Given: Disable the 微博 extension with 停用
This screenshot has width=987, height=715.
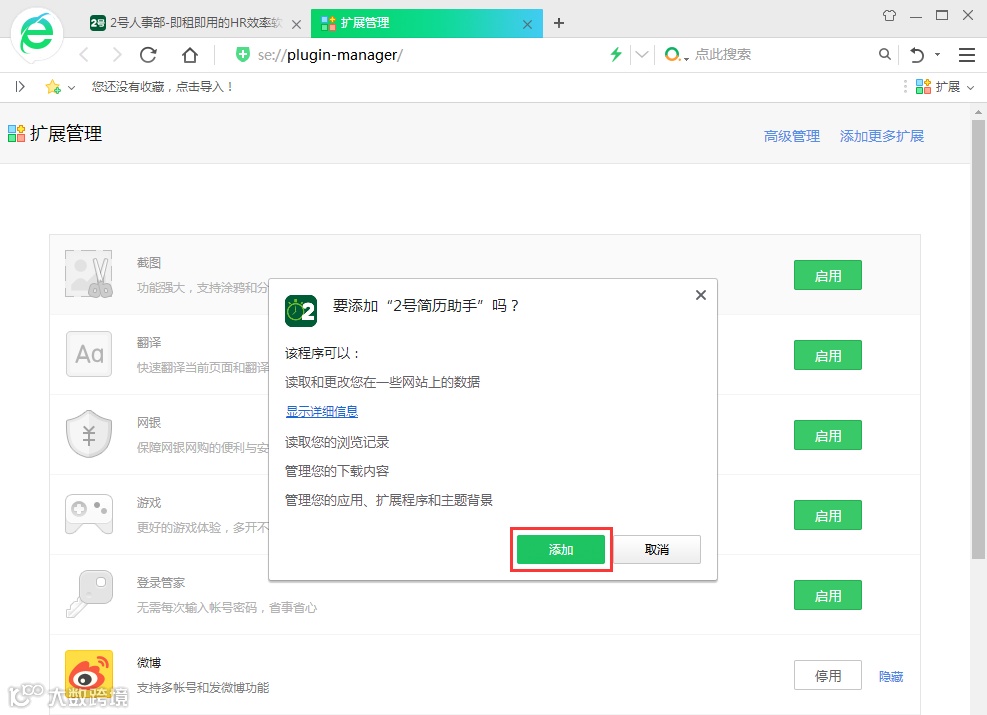Looking at the screenshot, I should [x=828, y=675].
